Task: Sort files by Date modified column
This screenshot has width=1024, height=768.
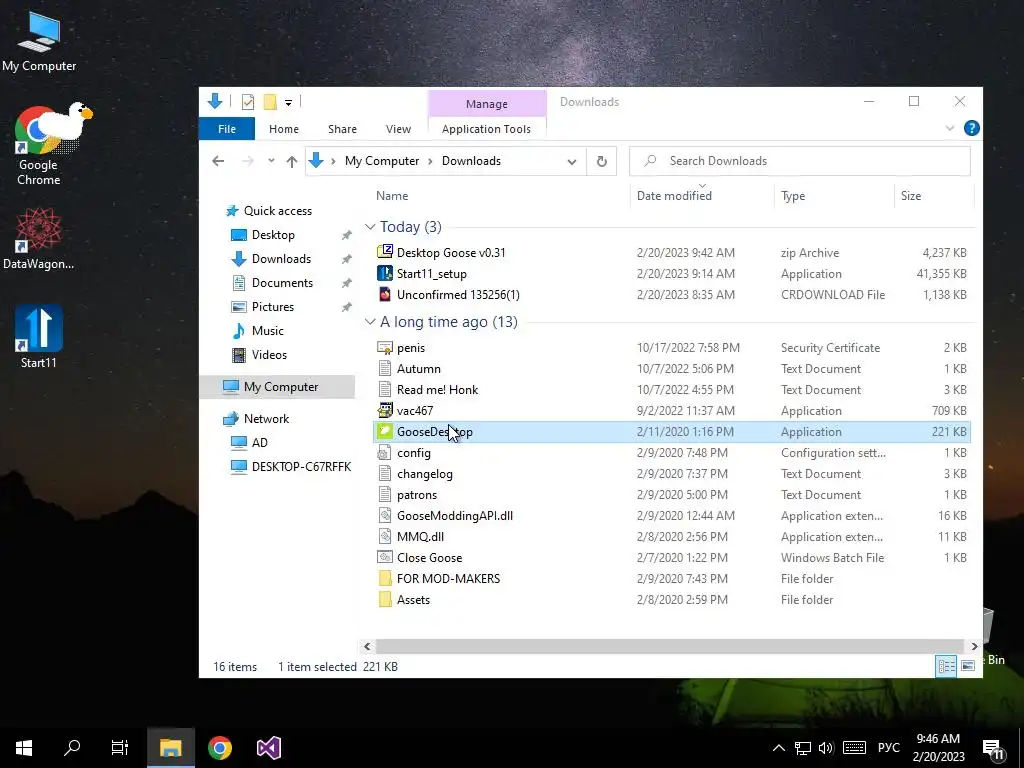Action: [674, 195]
